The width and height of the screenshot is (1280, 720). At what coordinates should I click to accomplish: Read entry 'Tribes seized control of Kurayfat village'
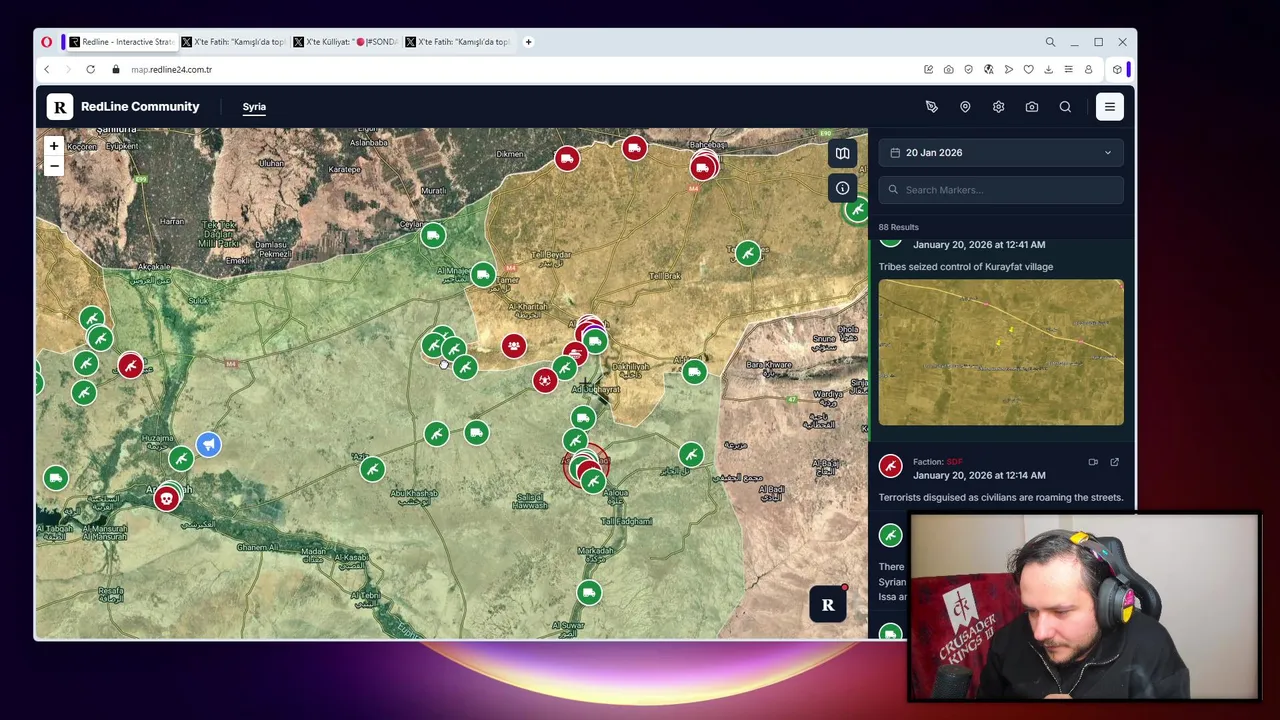tap(966, 267)
